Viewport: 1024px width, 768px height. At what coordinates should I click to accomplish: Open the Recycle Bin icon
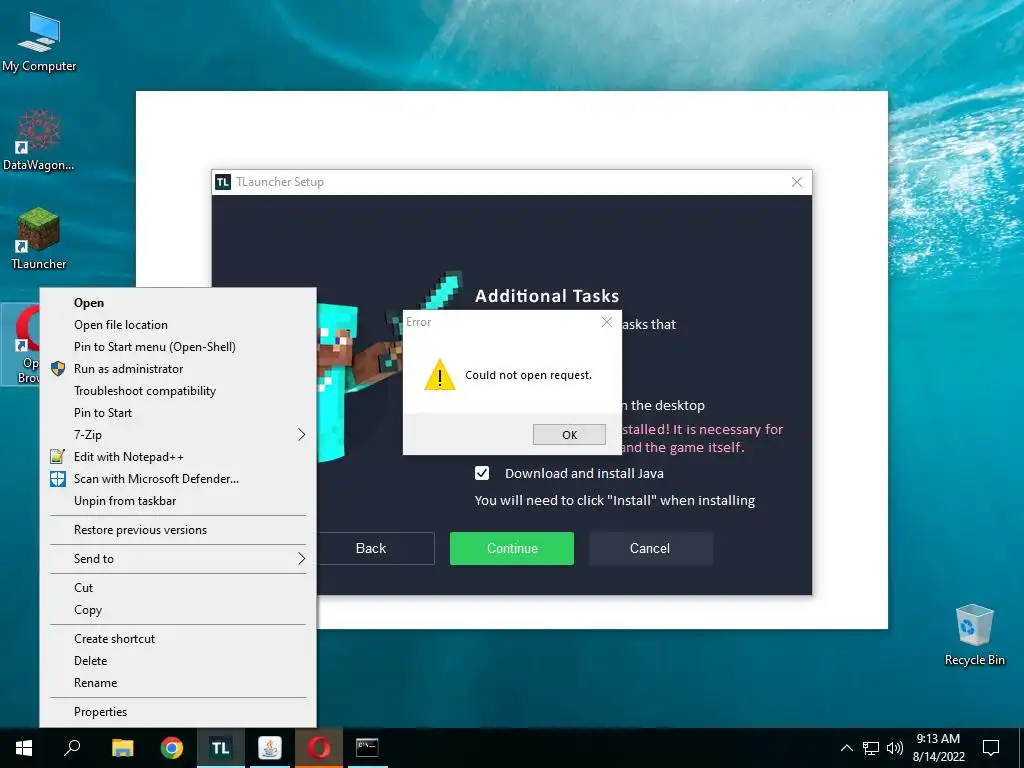974,635
